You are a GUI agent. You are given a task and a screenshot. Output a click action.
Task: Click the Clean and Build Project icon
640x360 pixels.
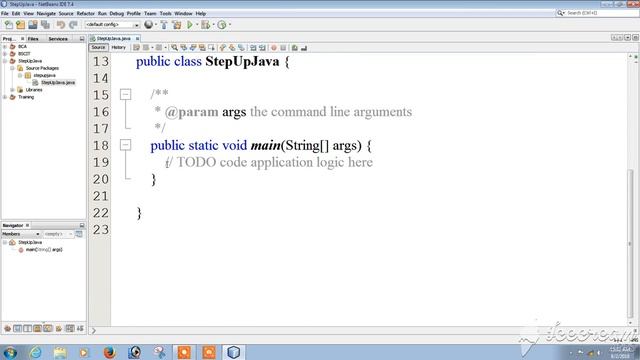click(x=177, y=25)
